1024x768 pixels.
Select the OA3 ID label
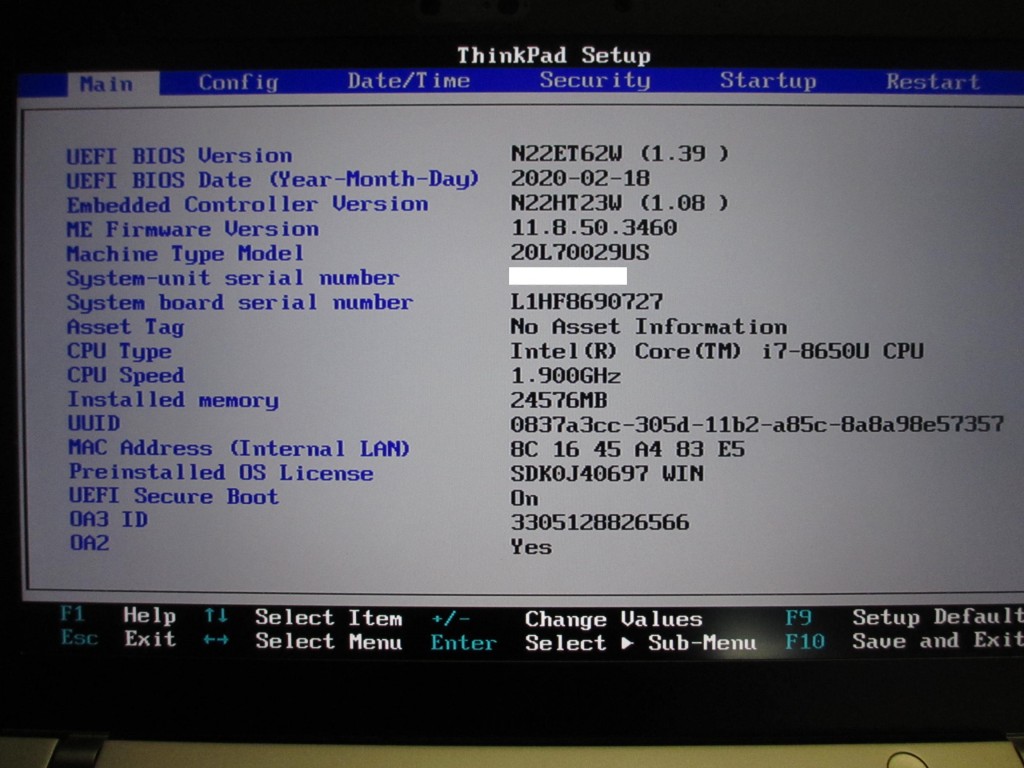(x=108, y=520)
